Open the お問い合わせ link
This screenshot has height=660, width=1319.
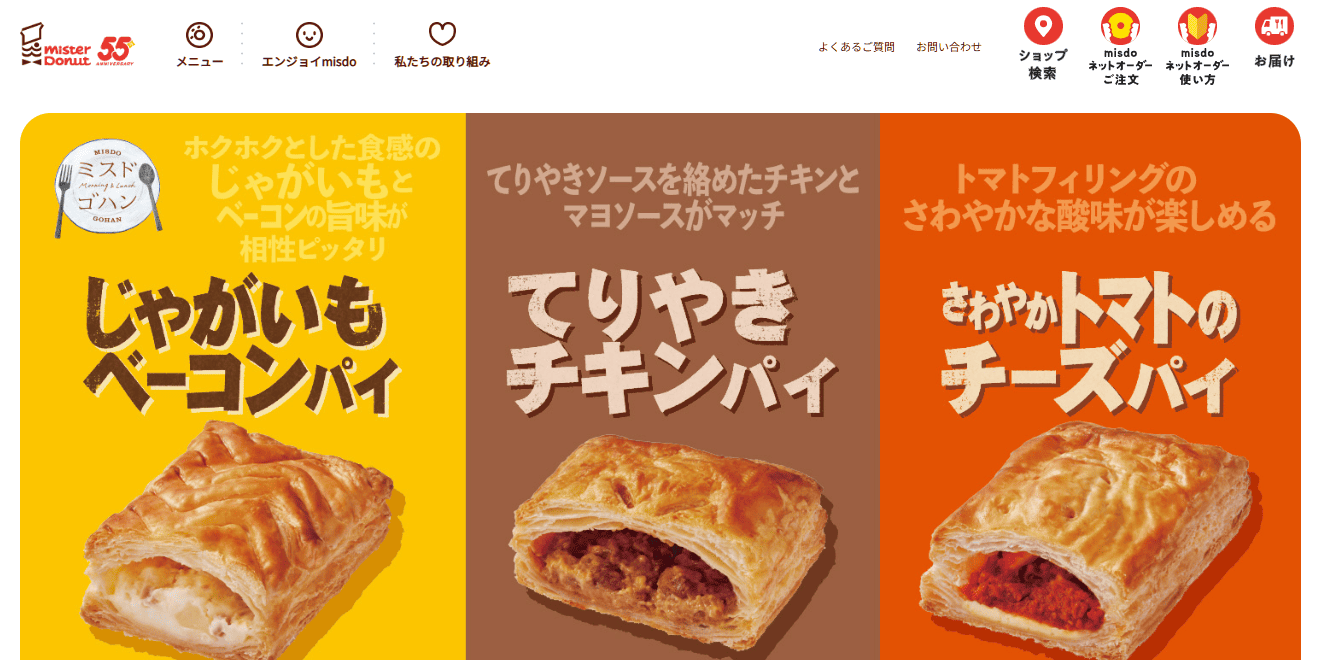coord(949,47)
